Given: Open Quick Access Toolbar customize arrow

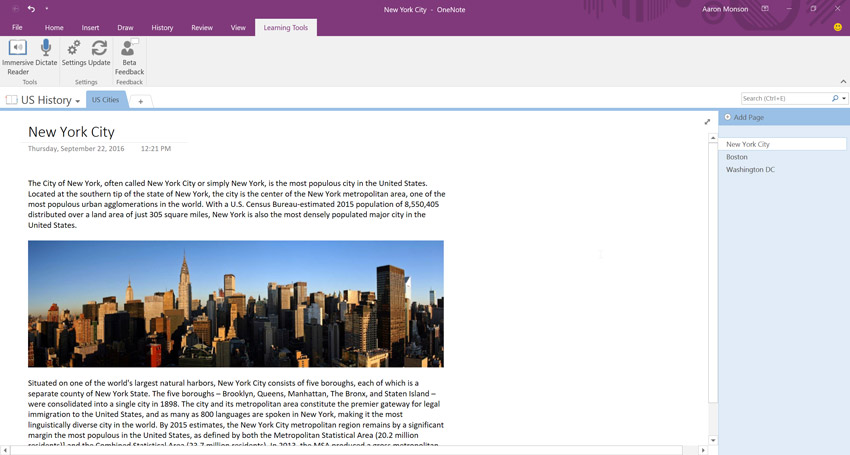Looking at the screenshot, I should 47,9.
